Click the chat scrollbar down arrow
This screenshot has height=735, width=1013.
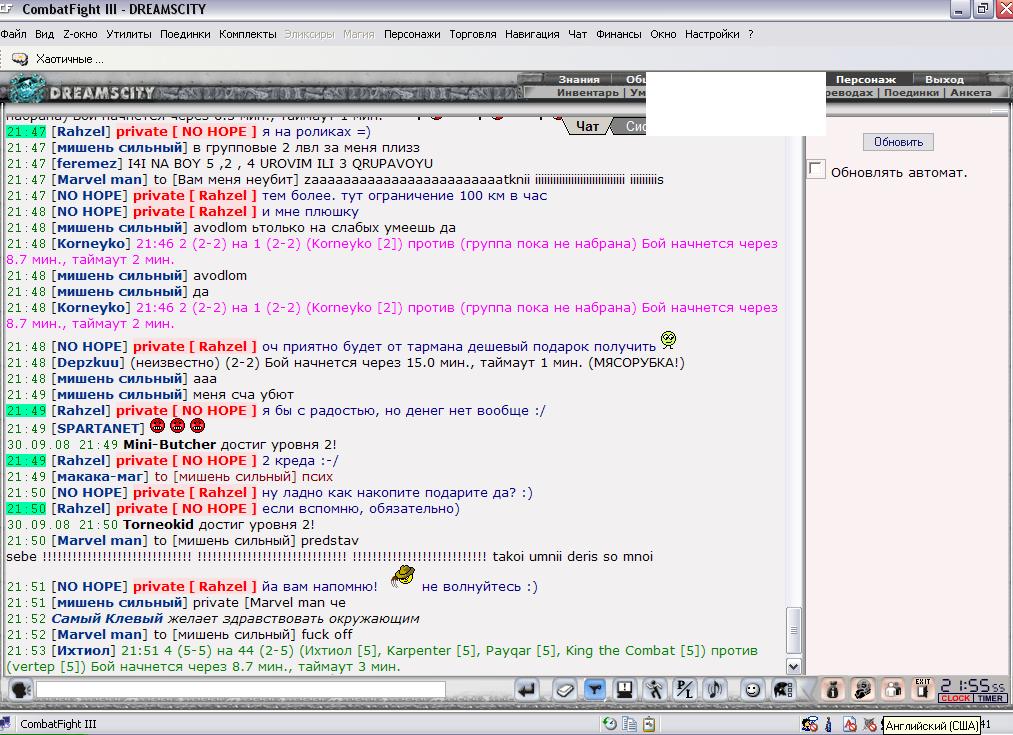click(794, 666)
